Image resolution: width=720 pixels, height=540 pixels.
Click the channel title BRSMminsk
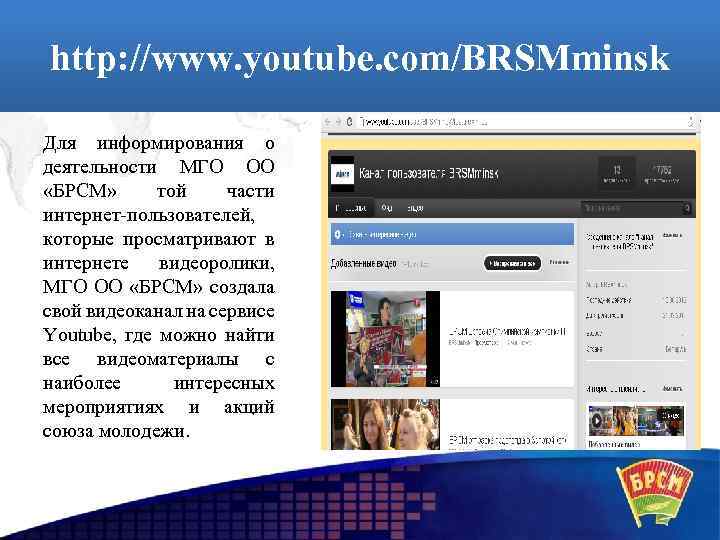coord(428,174)
